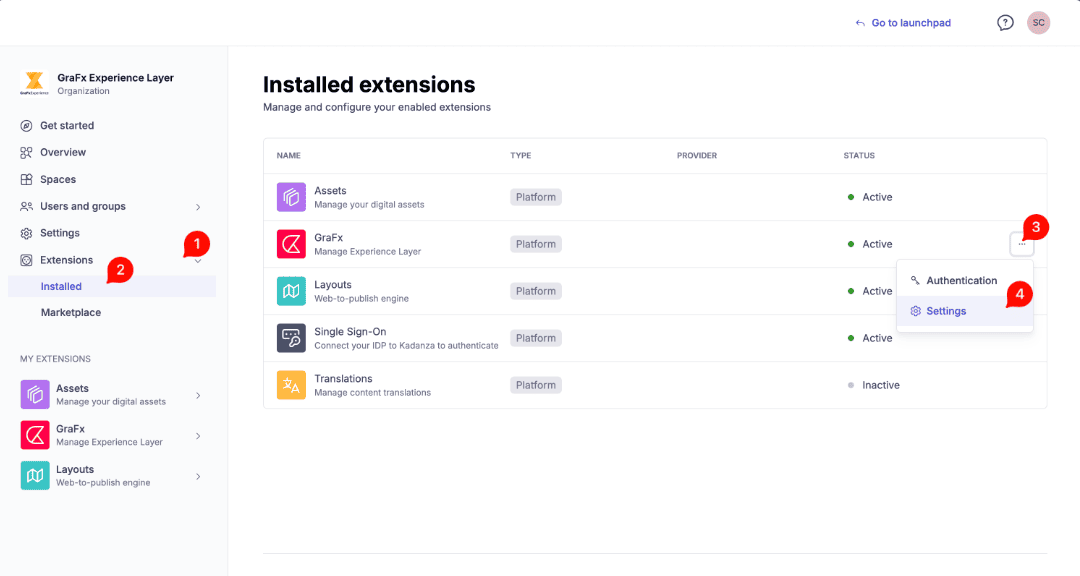Click the GraFx extension name in table
This screenshot has width=1080, height=576.
click(329, 238)
